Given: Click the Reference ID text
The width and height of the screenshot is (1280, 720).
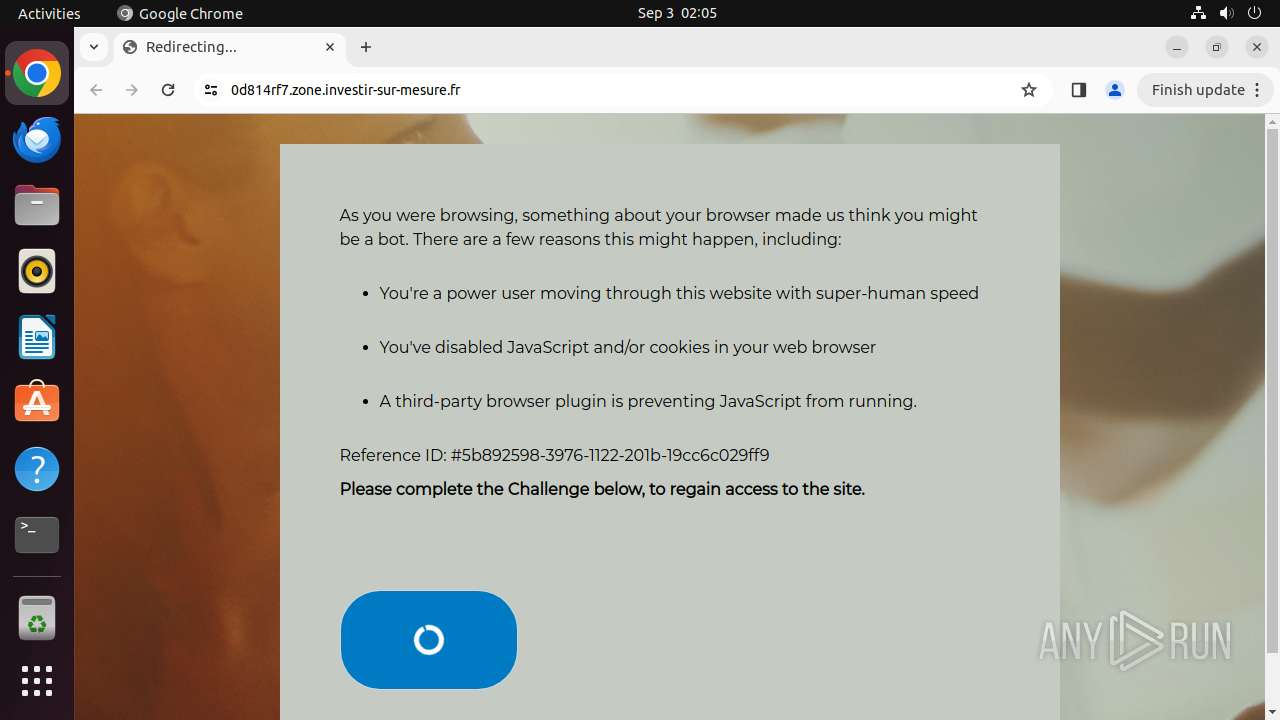Looking at the screenshot, I should 554,455.
